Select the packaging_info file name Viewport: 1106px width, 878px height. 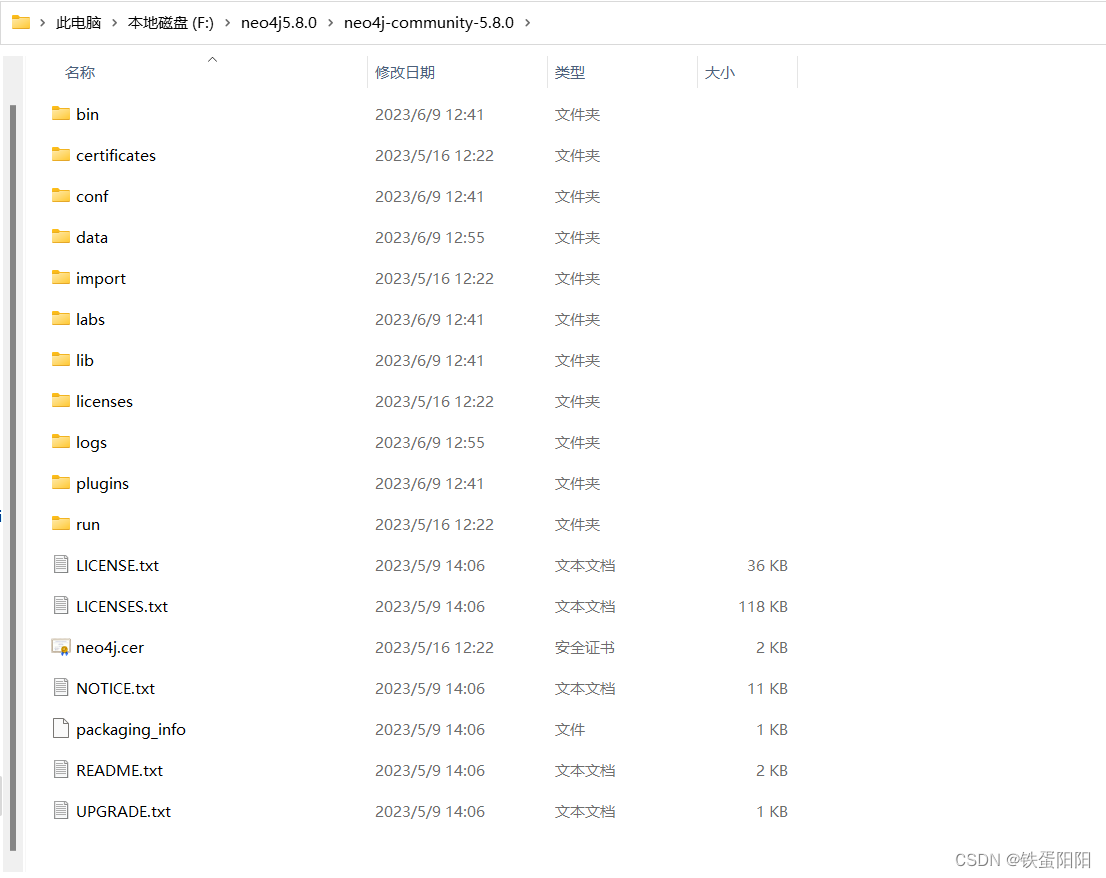131,730
